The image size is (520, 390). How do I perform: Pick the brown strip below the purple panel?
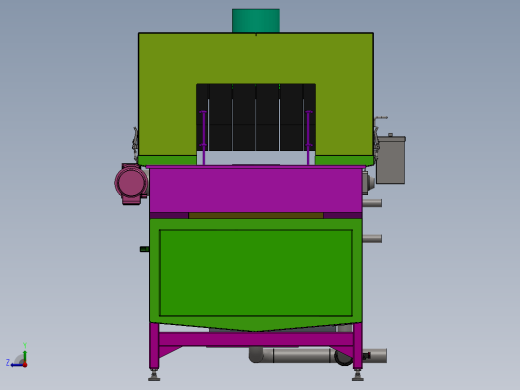click(x=256, y=216)
